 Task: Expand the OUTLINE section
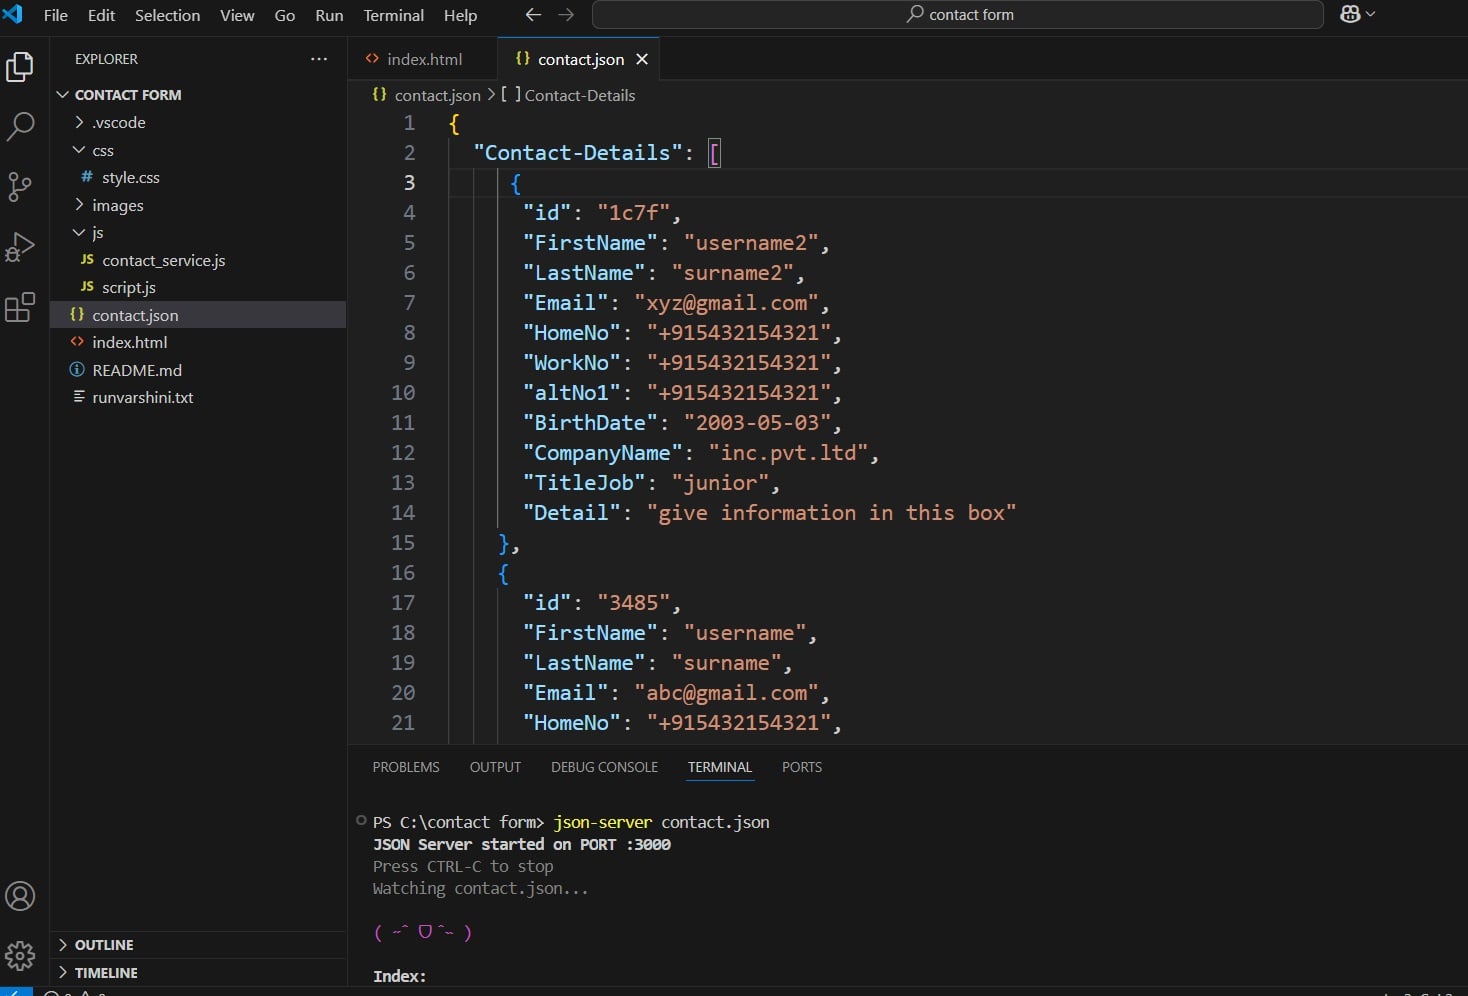point(103,945)
